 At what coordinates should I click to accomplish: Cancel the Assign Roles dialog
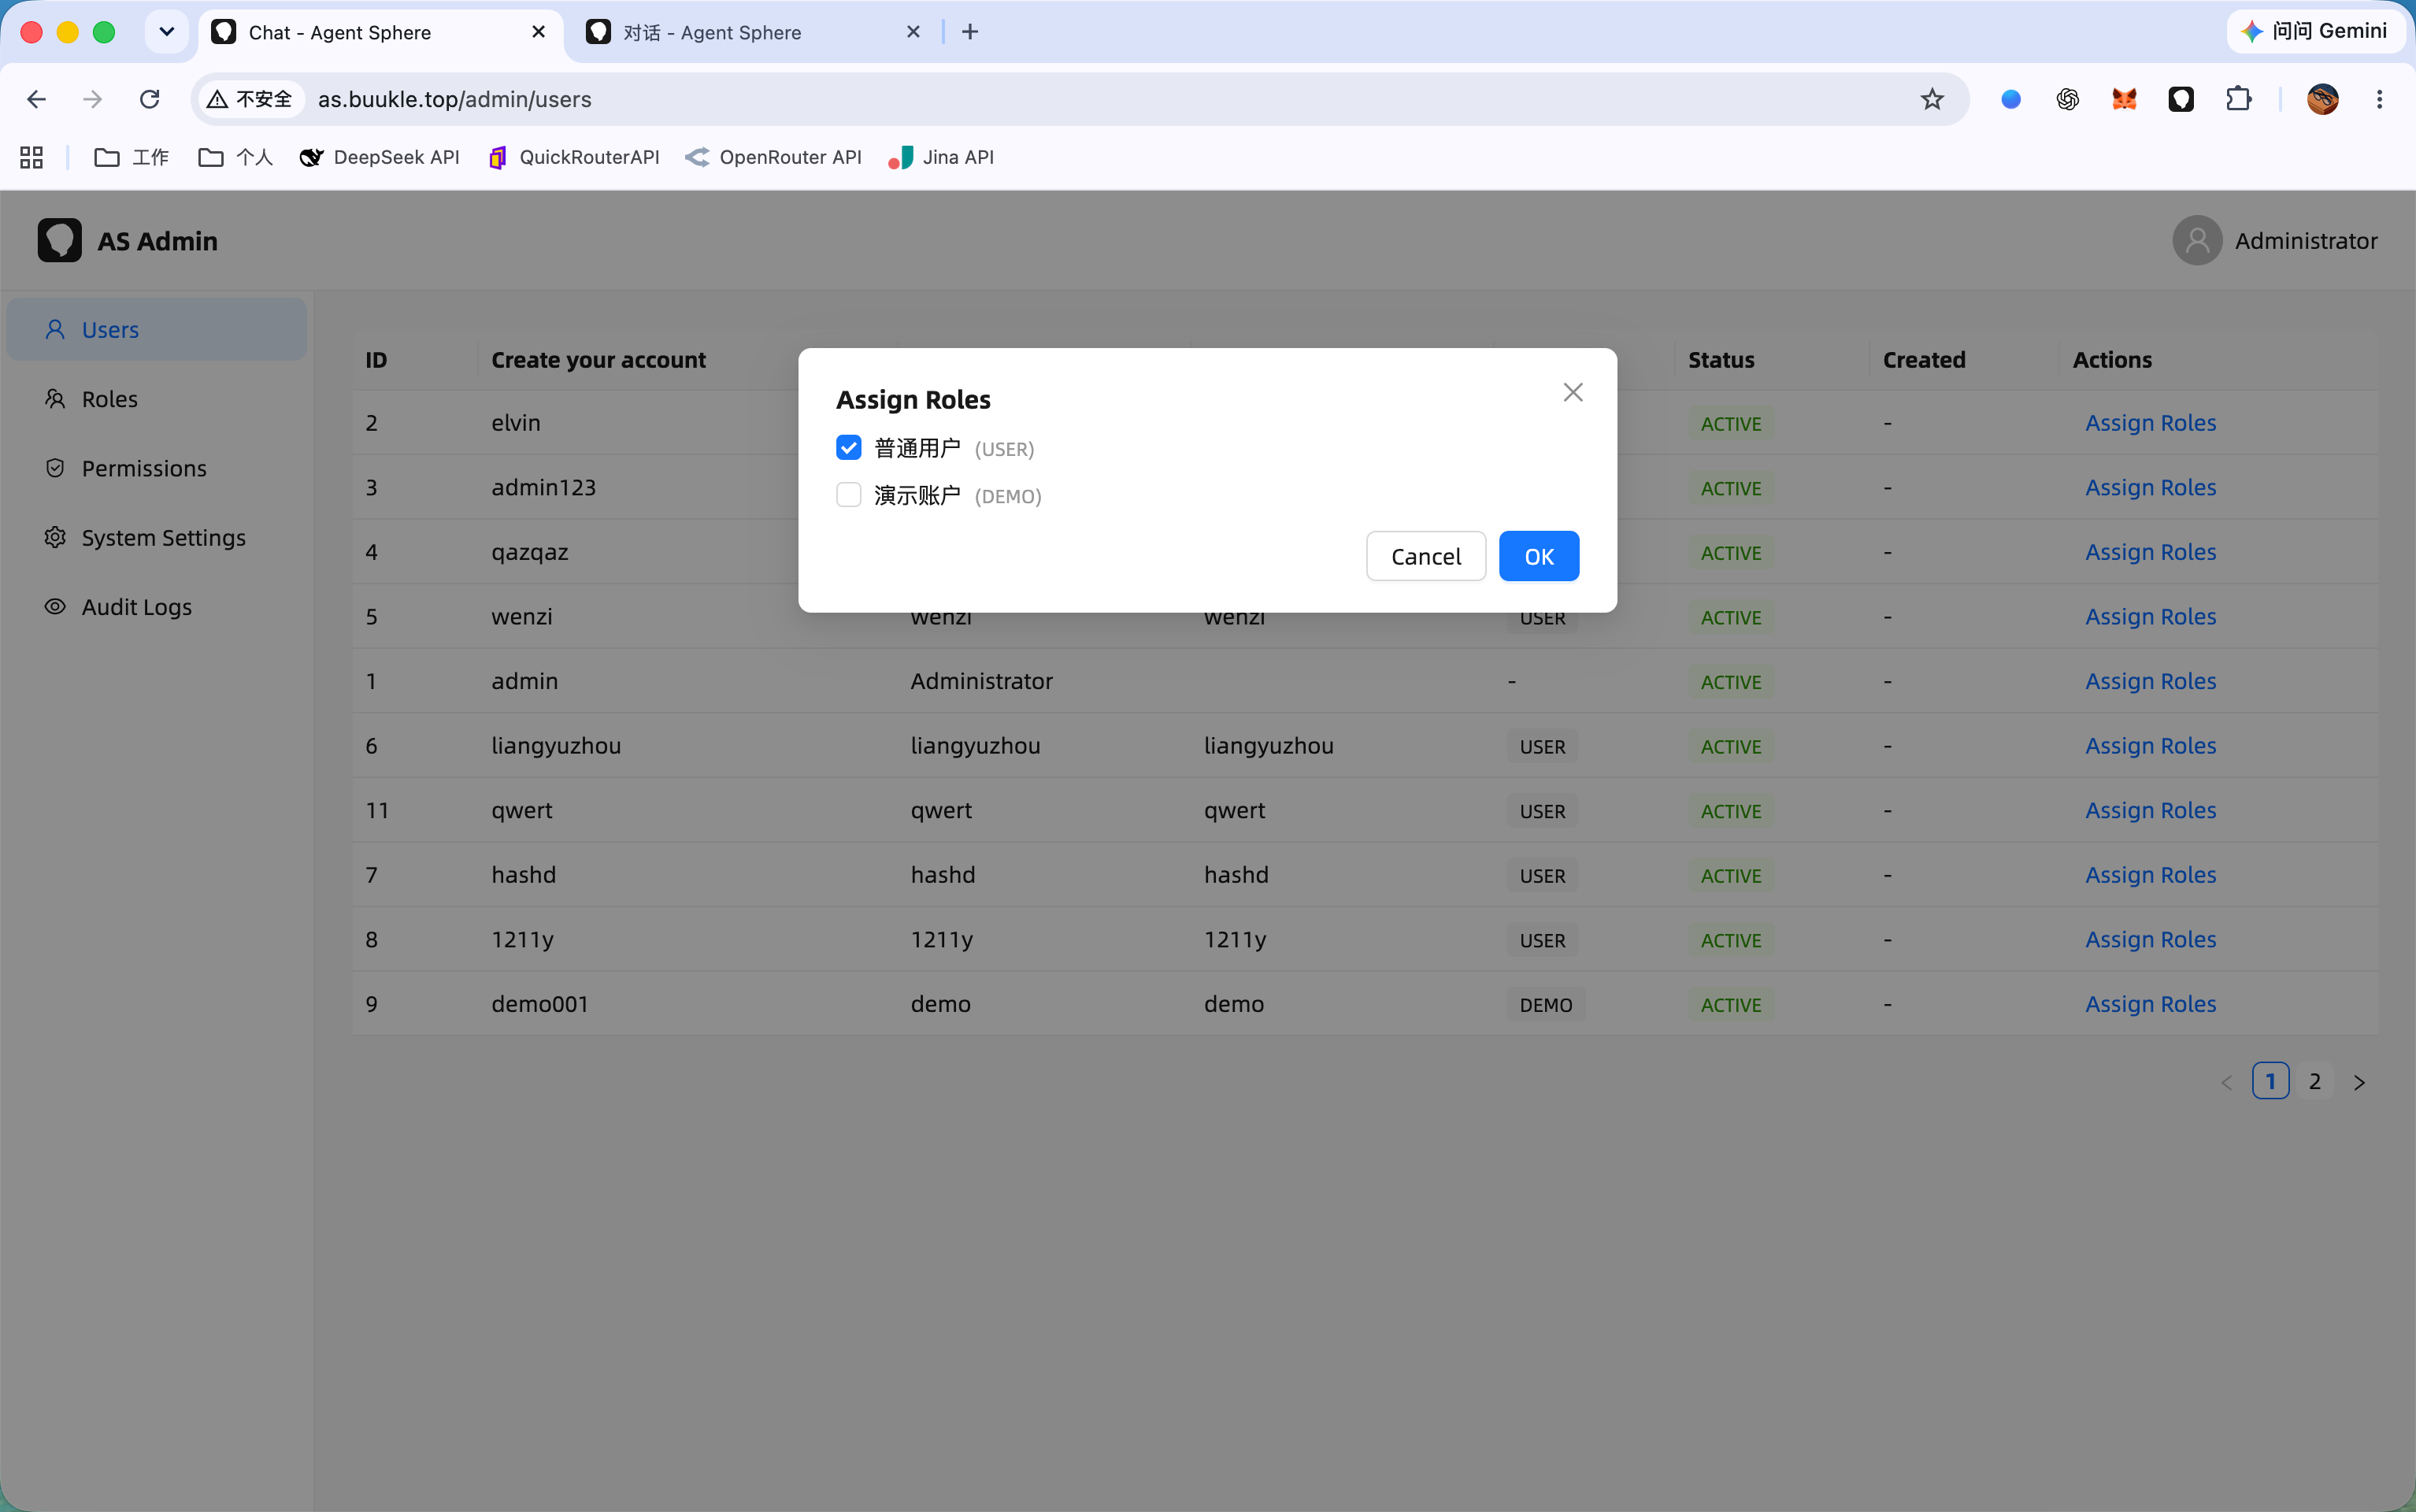click(1425, 556)
